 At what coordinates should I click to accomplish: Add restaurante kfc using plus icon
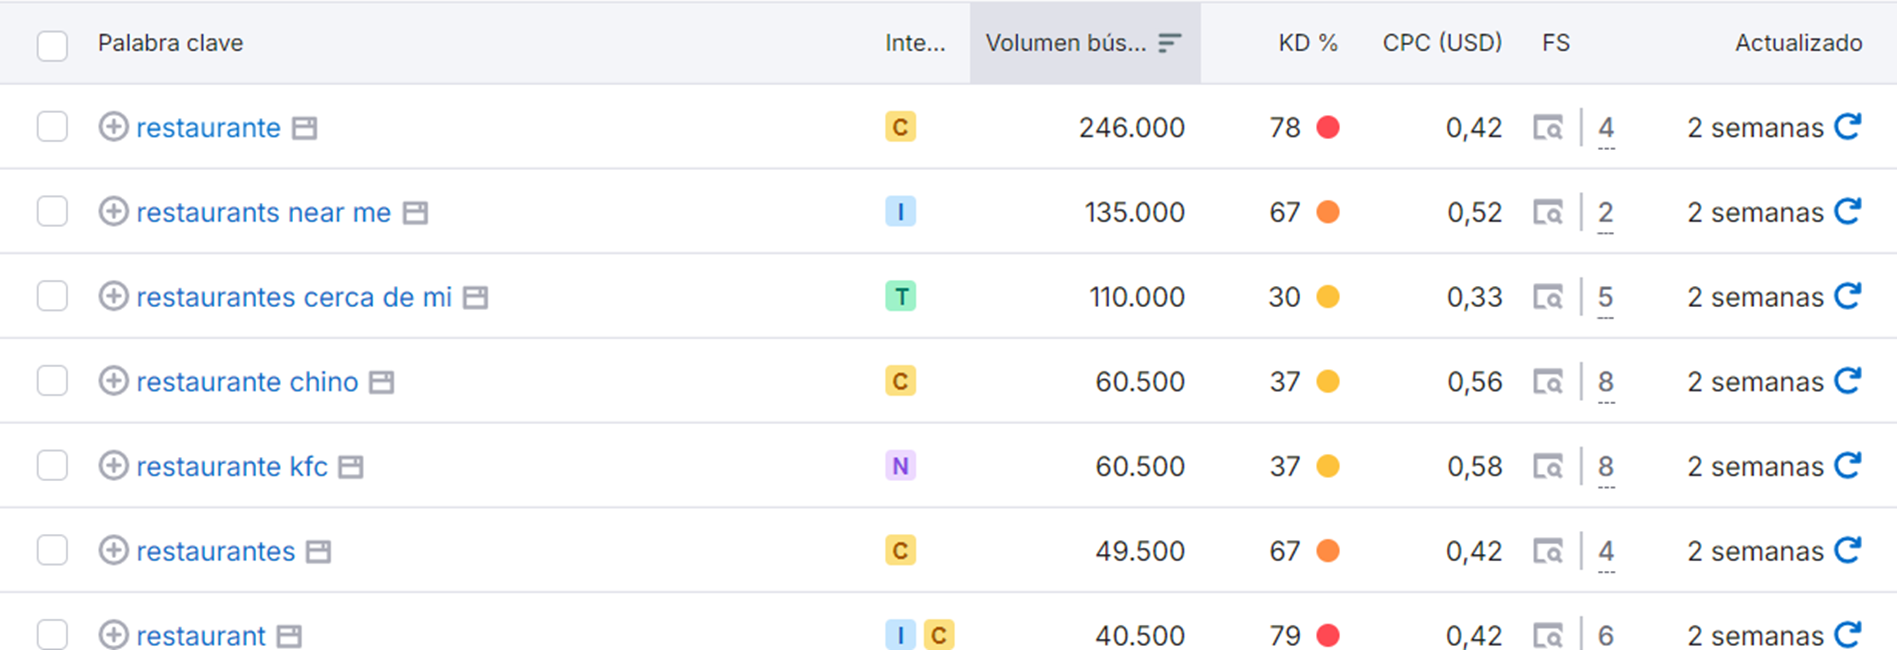click(x=113, y=466)
